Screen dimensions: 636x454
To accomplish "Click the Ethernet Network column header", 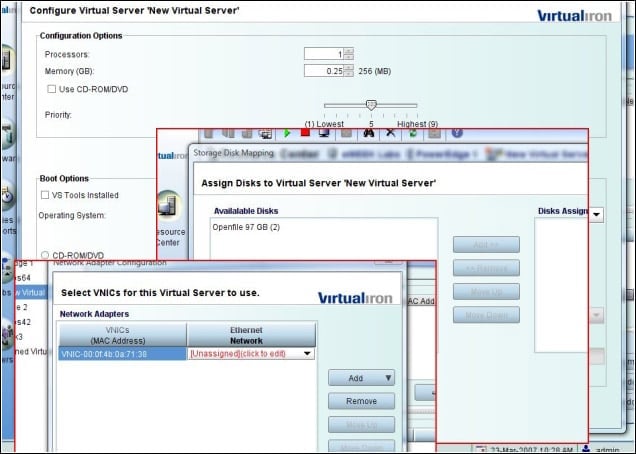I will coord(251,335).
